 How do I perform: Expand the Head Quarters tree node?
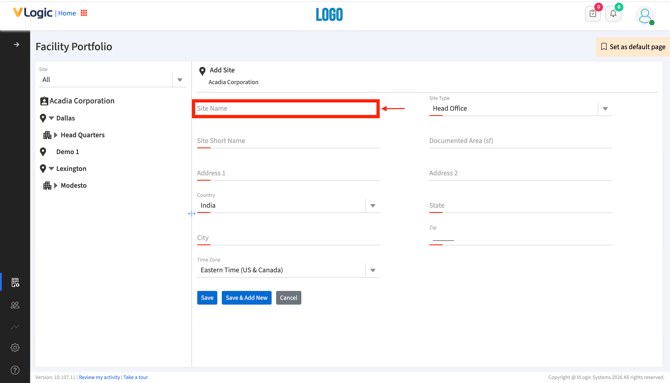point(56,135)
